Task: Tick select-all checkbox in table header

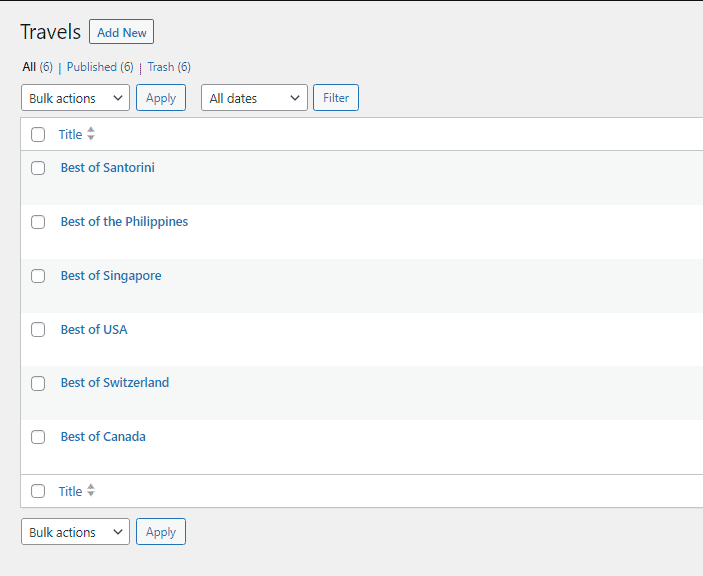Action: click(x=38, y=134)
